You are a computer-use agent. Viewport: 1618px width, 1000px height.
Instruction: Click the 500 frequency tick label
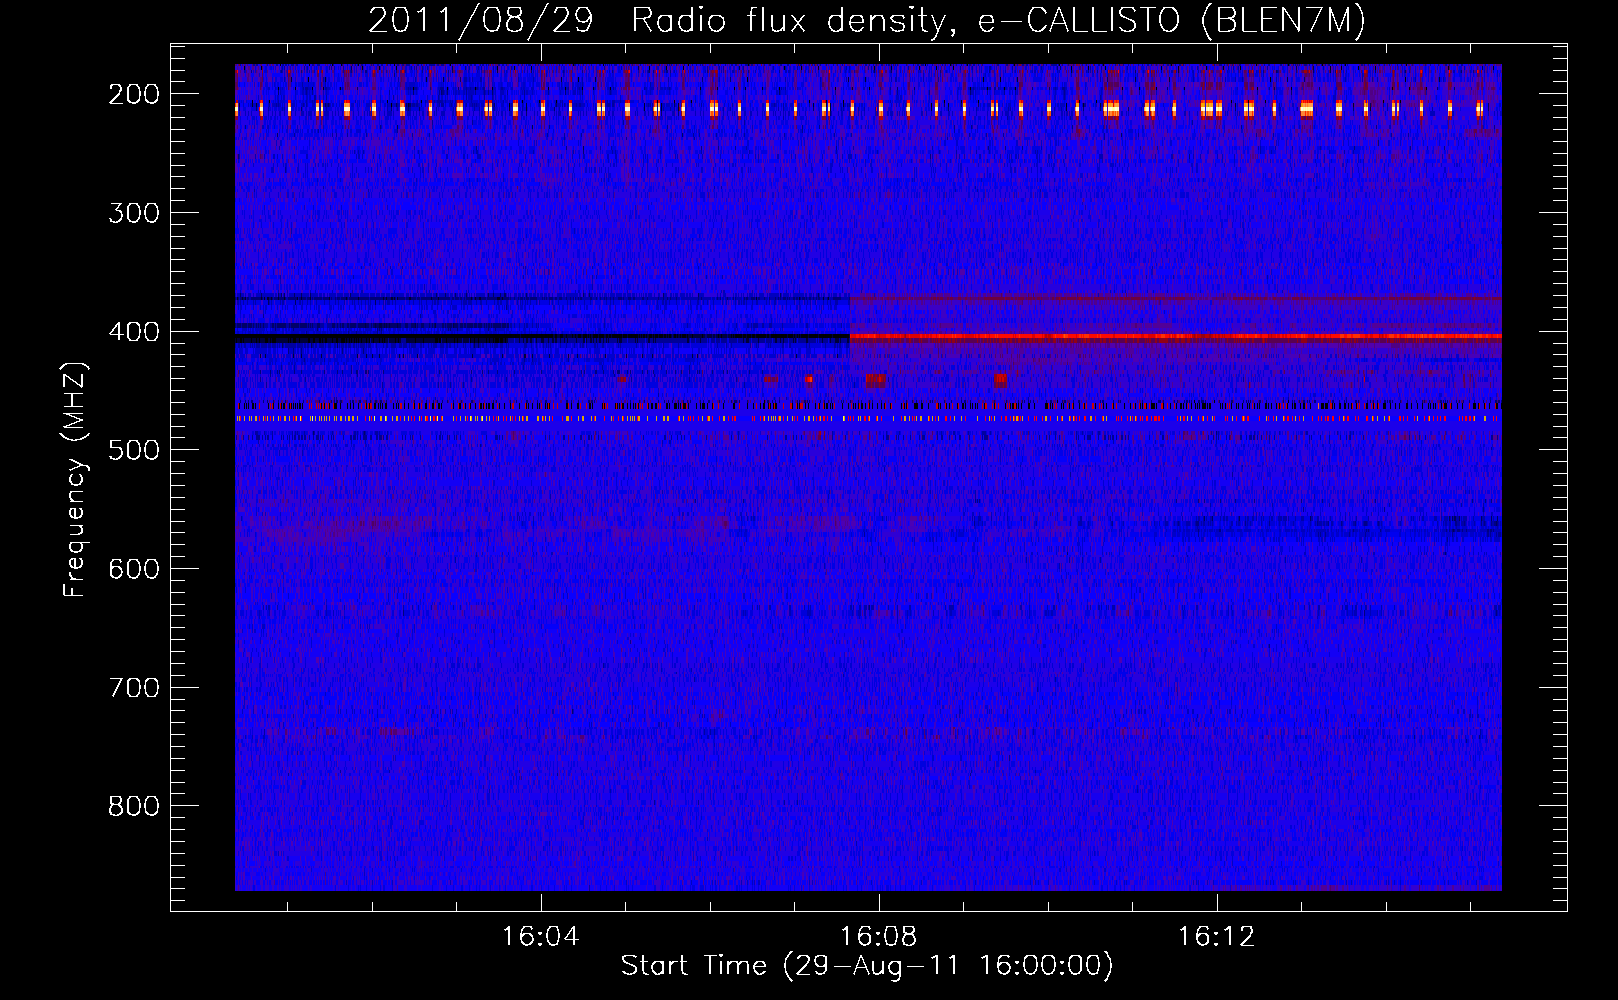click(x=134, y=450)
